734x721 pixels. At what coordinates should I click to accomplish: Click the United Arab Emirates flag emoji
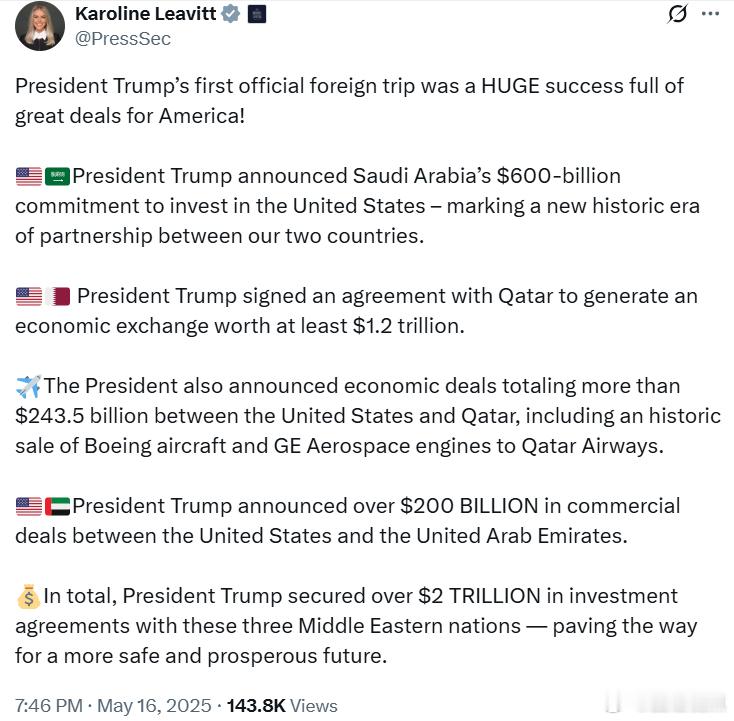click(58, 507)
